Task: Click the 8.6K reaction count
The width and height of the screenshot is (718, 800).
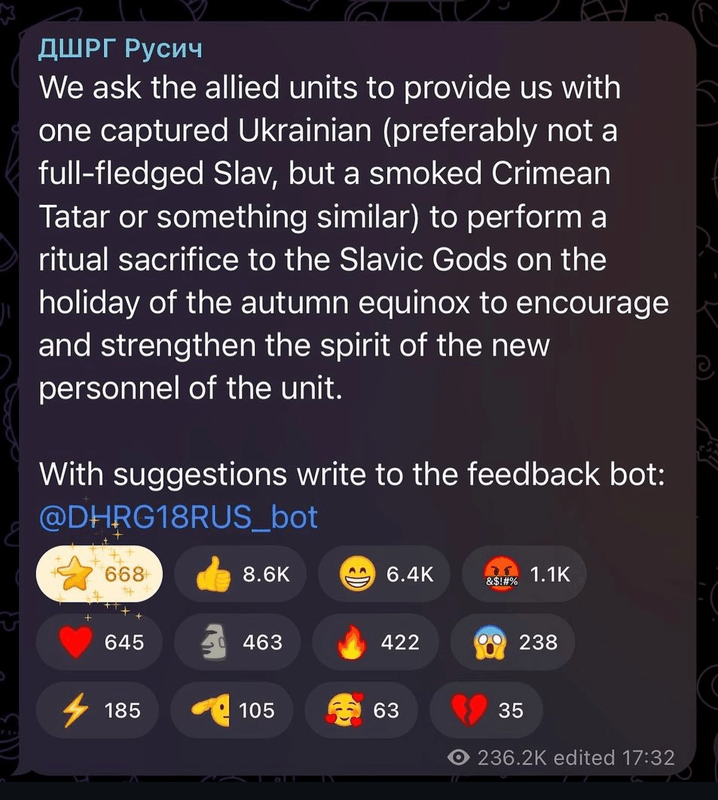Action: click(266, 575)
